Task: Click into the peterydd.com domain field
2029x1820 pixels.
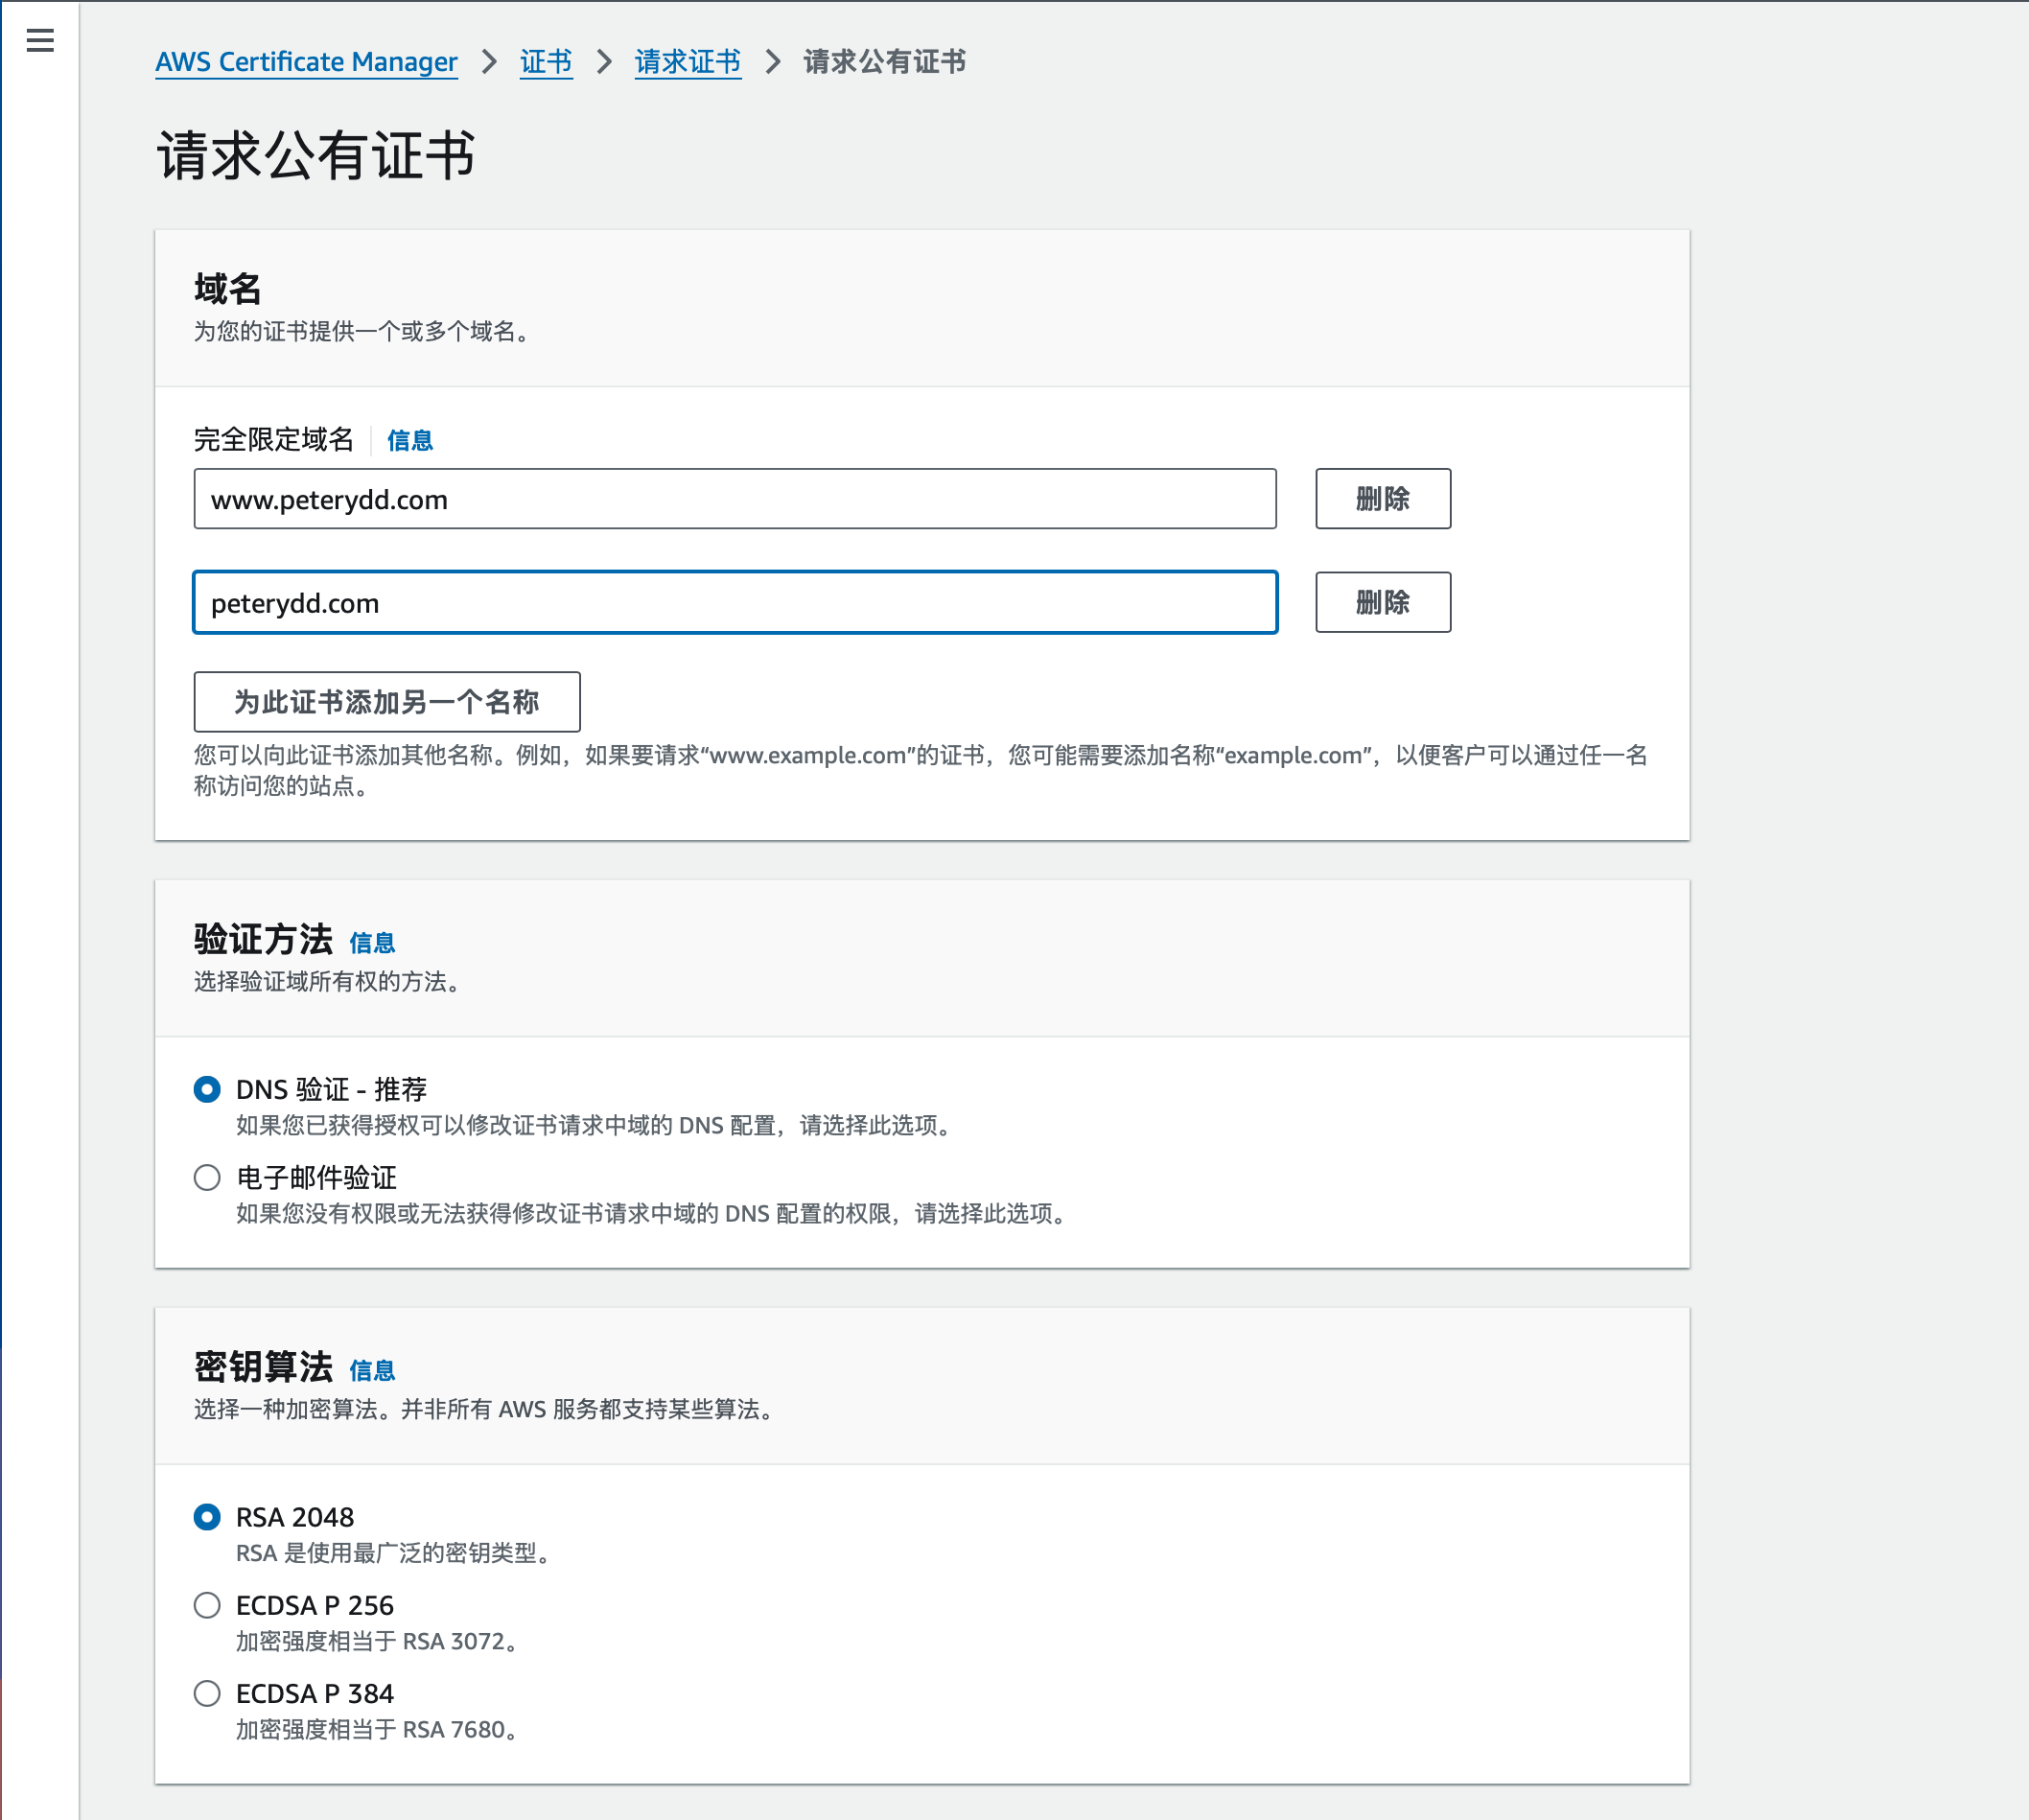Action: [734, 603]
